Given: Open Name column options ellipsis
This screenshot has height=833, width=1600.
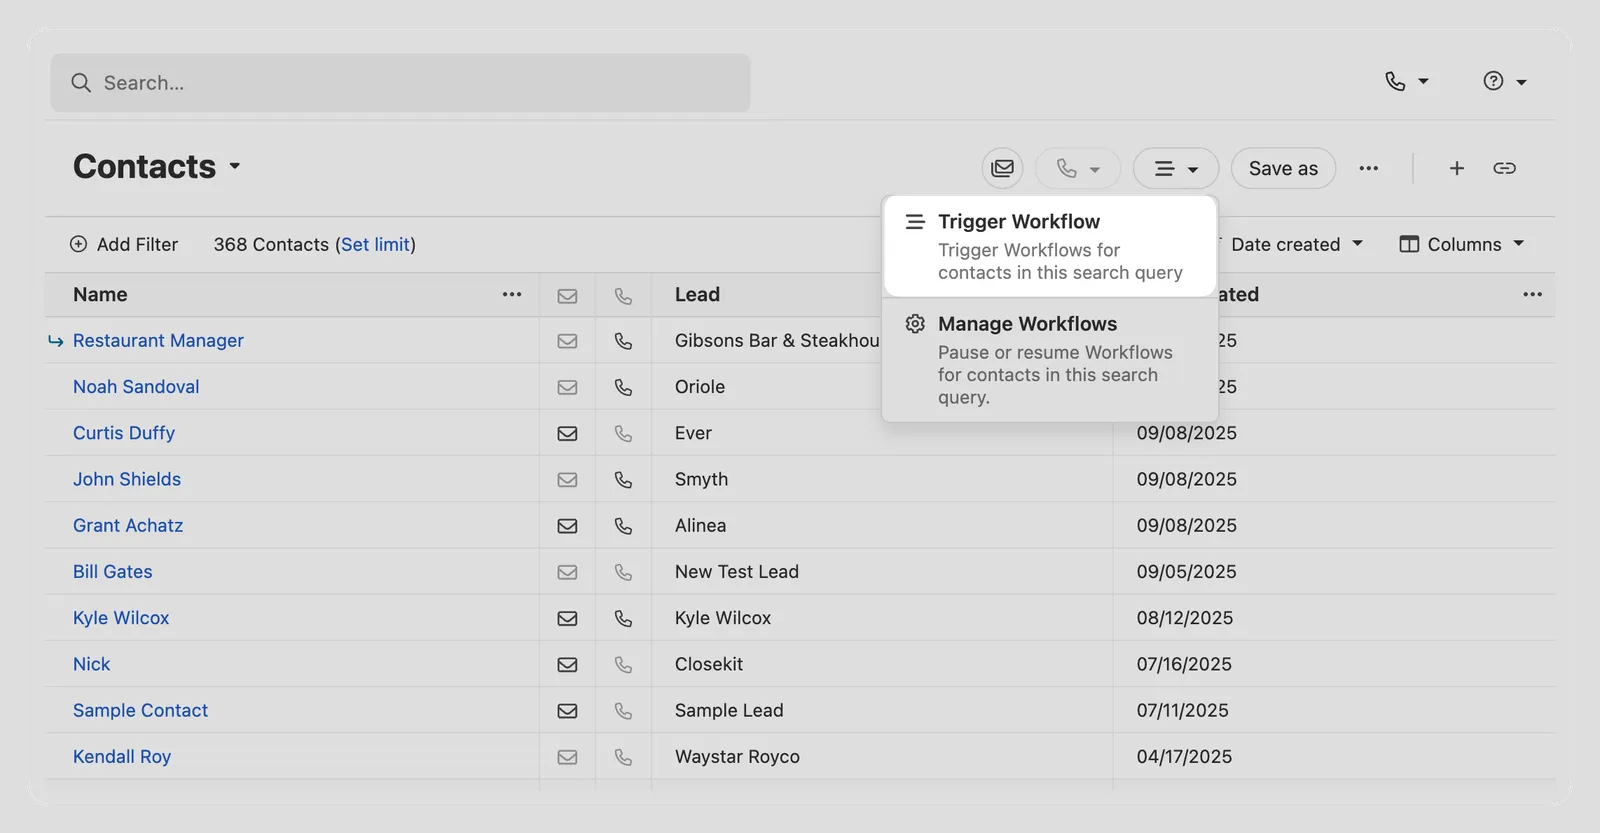Looking at the screenshot, I should pos(512,294).
